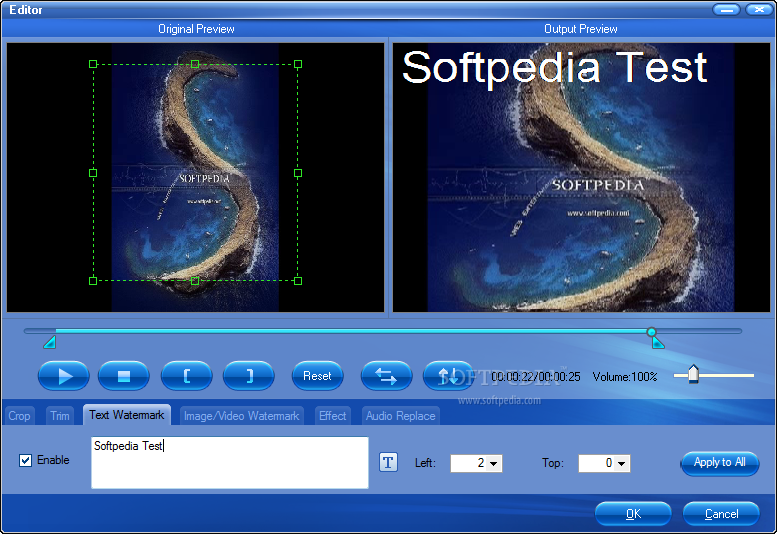Start playback with the Play button
This screenshot has height=534, width=777.
[x=63, y=376]
